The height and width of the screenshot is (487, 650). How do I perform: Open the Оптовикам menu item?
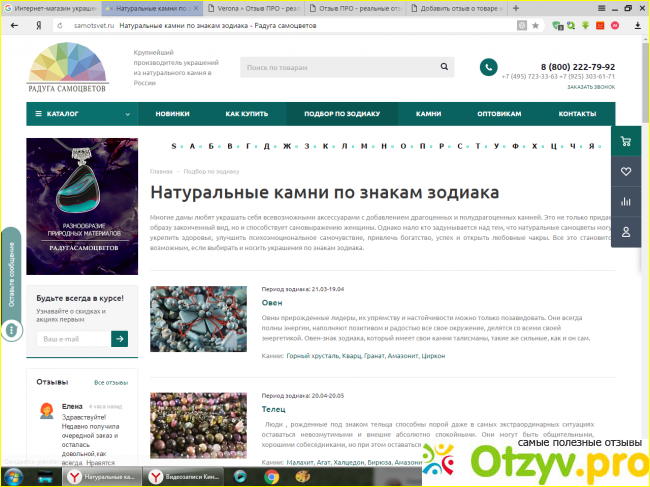tap(499, 114)
